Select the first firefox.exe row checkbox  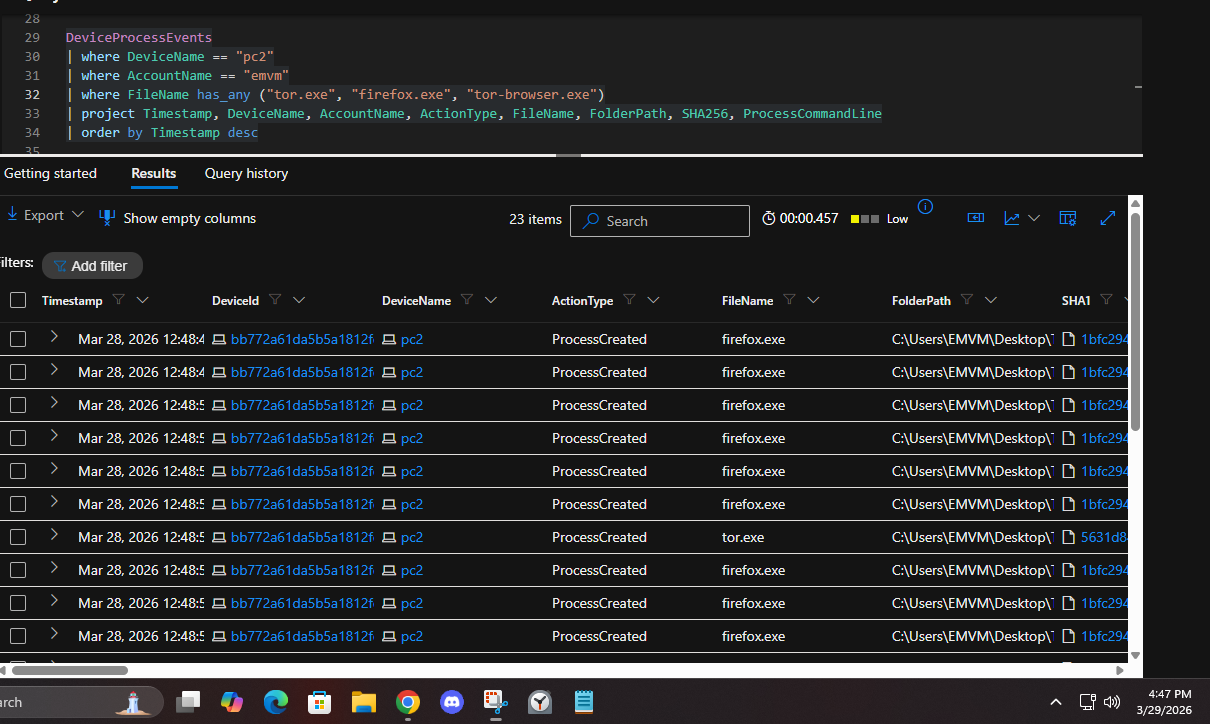coord(18,339)
